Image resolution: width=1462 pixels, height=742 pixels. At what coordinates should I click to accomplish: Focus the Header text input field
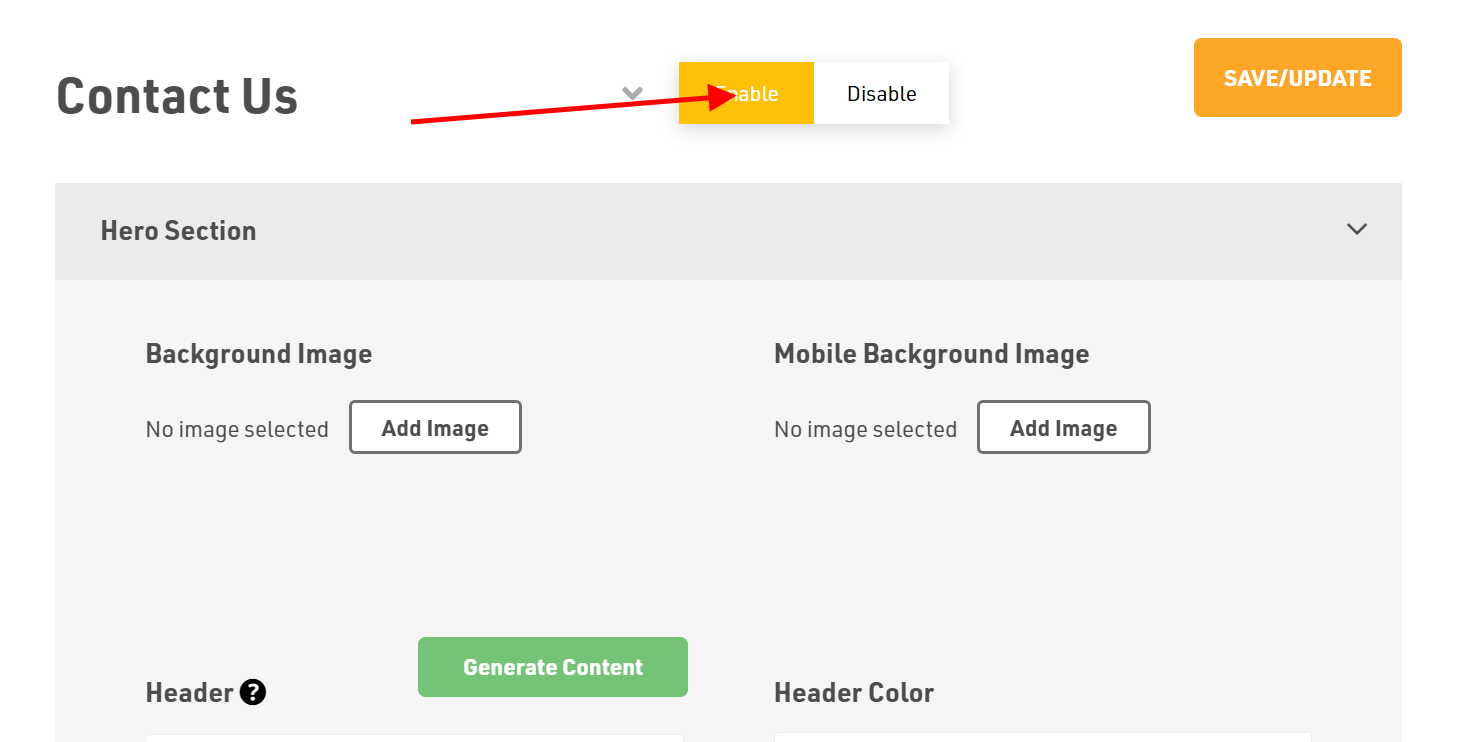(414, 738)
